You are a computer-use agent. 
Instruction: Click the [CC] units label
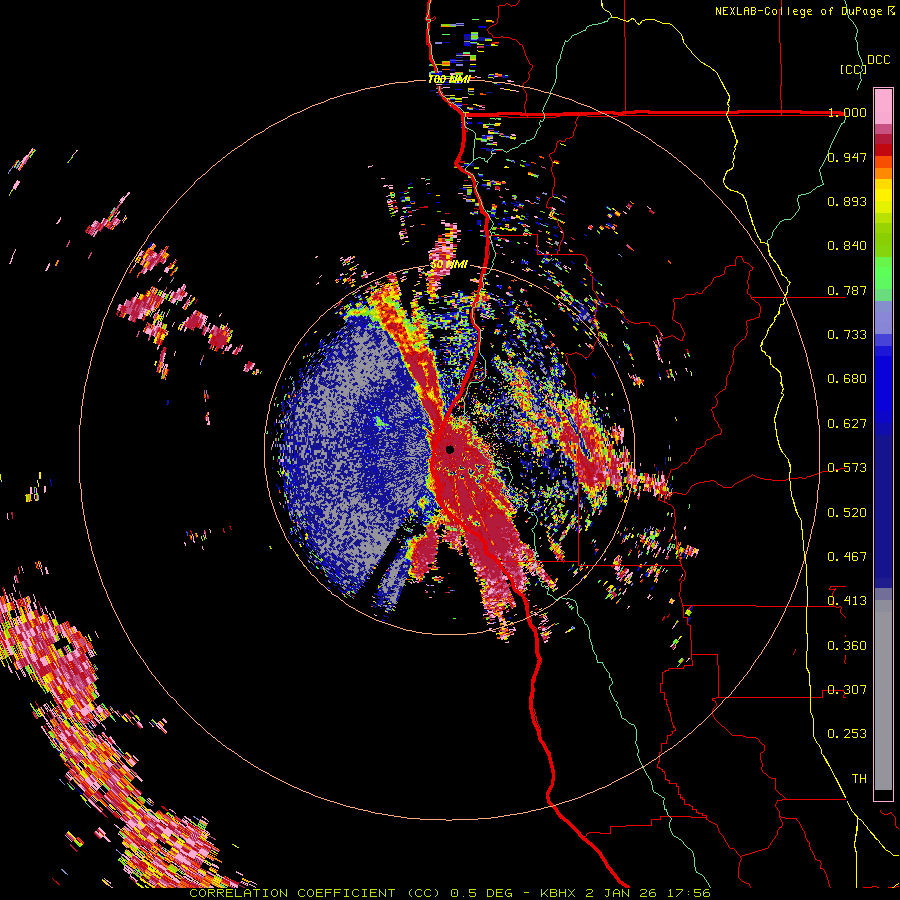tap(853, 69)
